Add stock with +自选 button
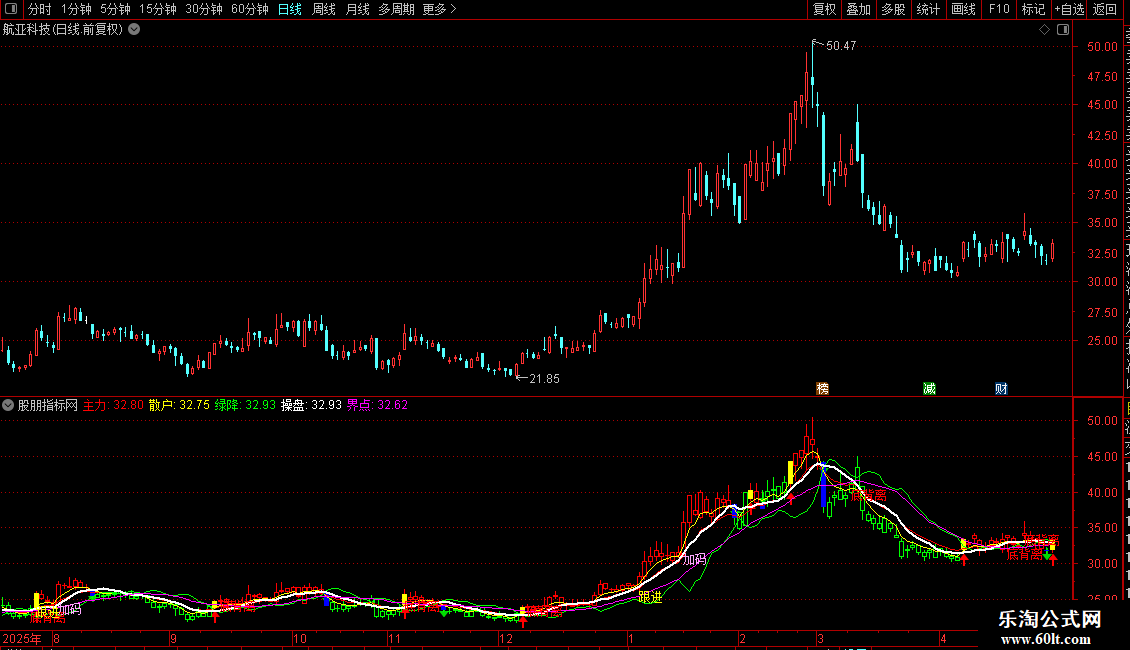This screenshot has width=1130, height=650. click(1069, 9)
